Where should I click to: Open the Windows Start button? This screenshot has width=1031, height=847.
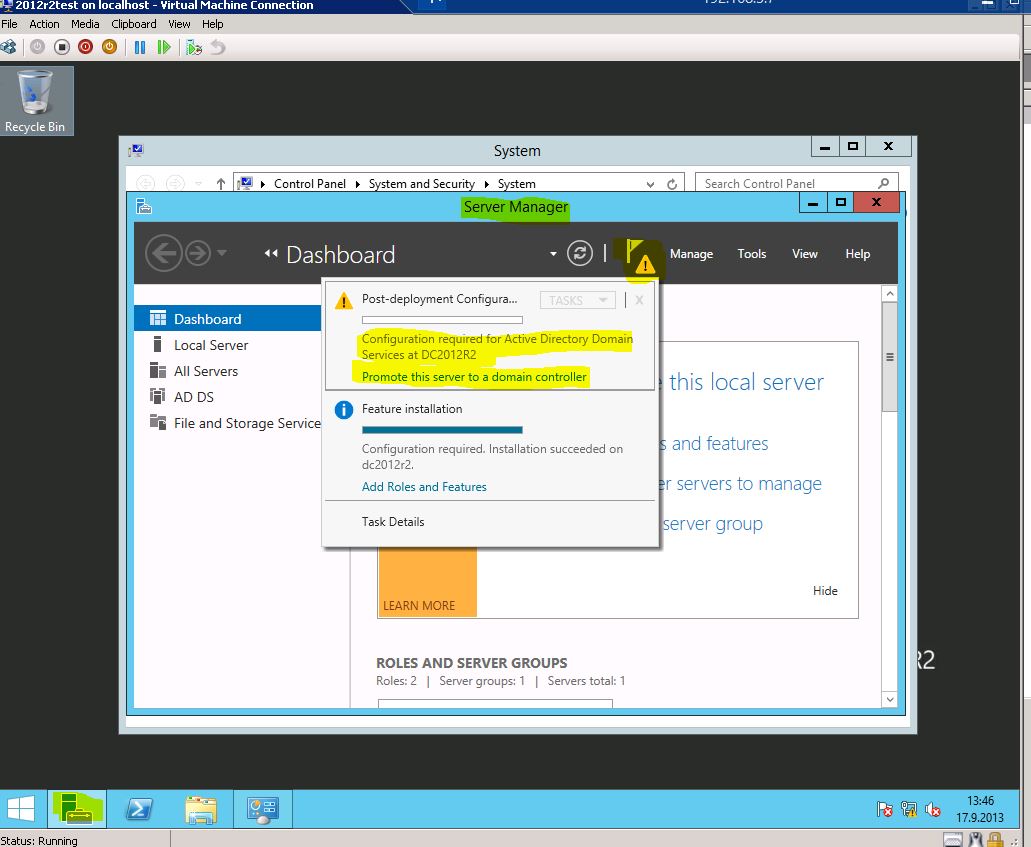coord(20,808)
